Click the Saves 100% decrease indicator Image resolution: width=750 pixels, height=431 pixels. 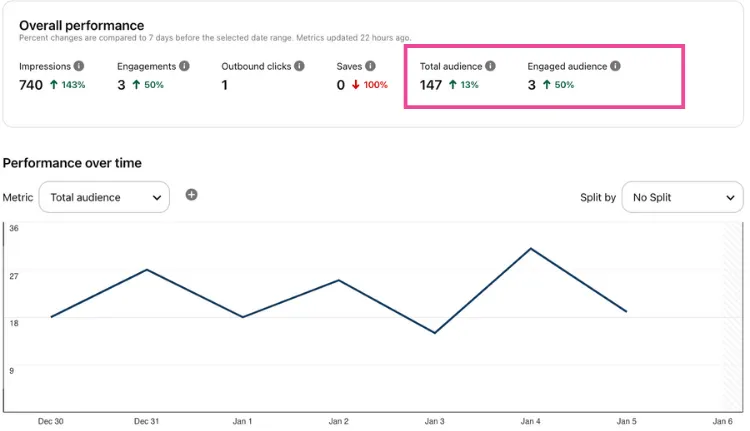point(369,85)
